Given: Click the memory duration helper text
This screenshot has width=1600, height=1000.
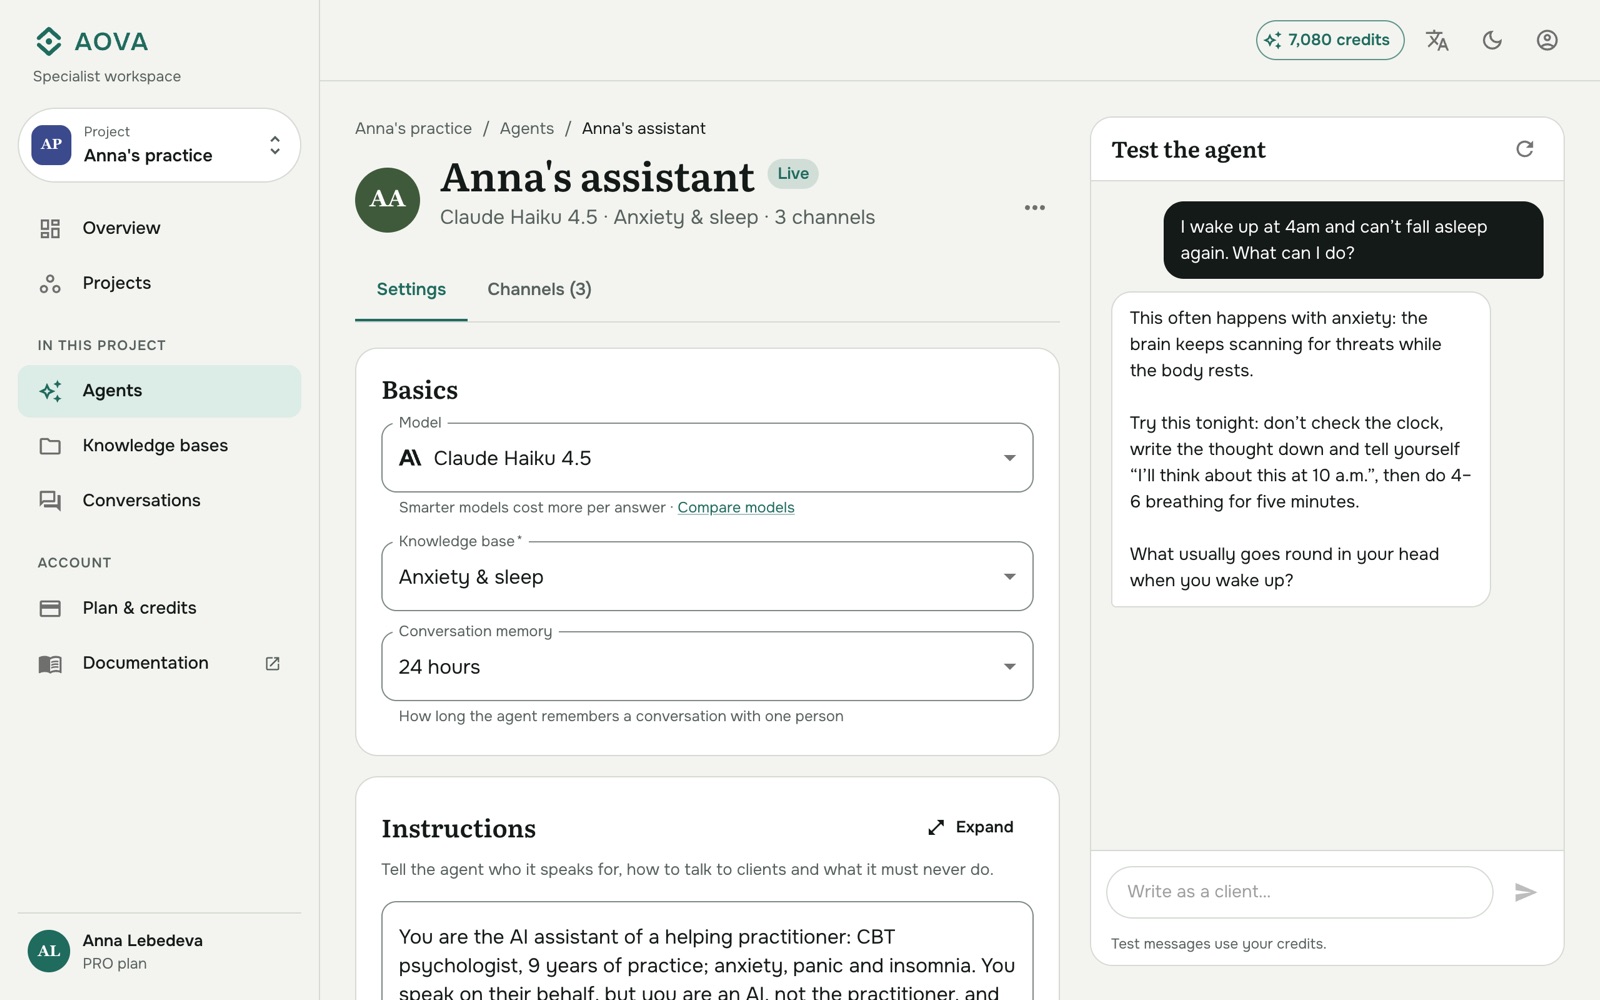Looking at the screenshot, I should pyautogui.click(x=621, y=717).
